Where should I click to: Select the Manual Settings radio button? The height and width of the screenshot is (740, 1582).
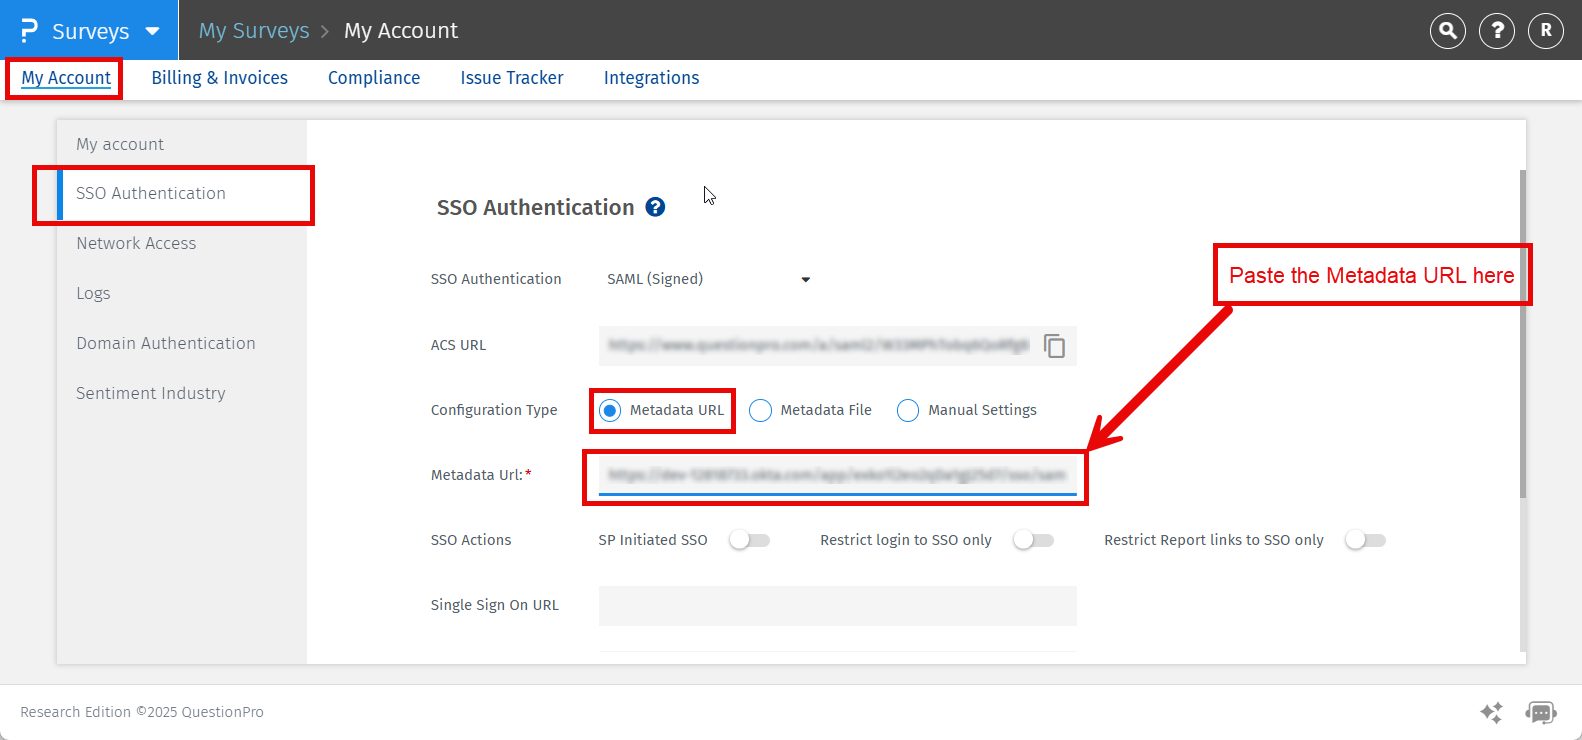coord(908,411)
